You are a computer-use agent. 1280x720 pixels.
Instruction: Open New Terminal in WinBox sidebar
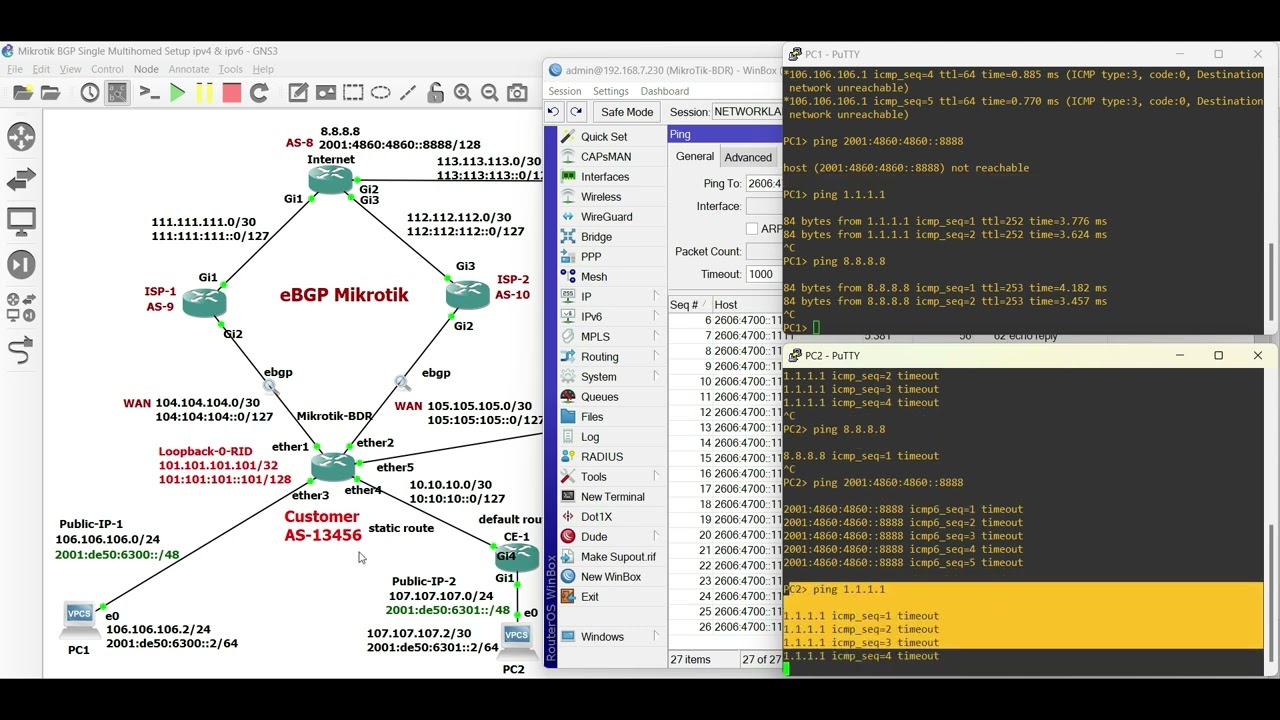(613, 497)
